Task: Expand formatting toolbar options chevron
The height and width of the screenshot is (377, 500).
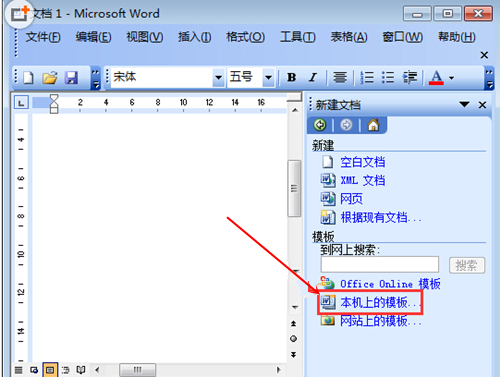Action: click(489, 79)
